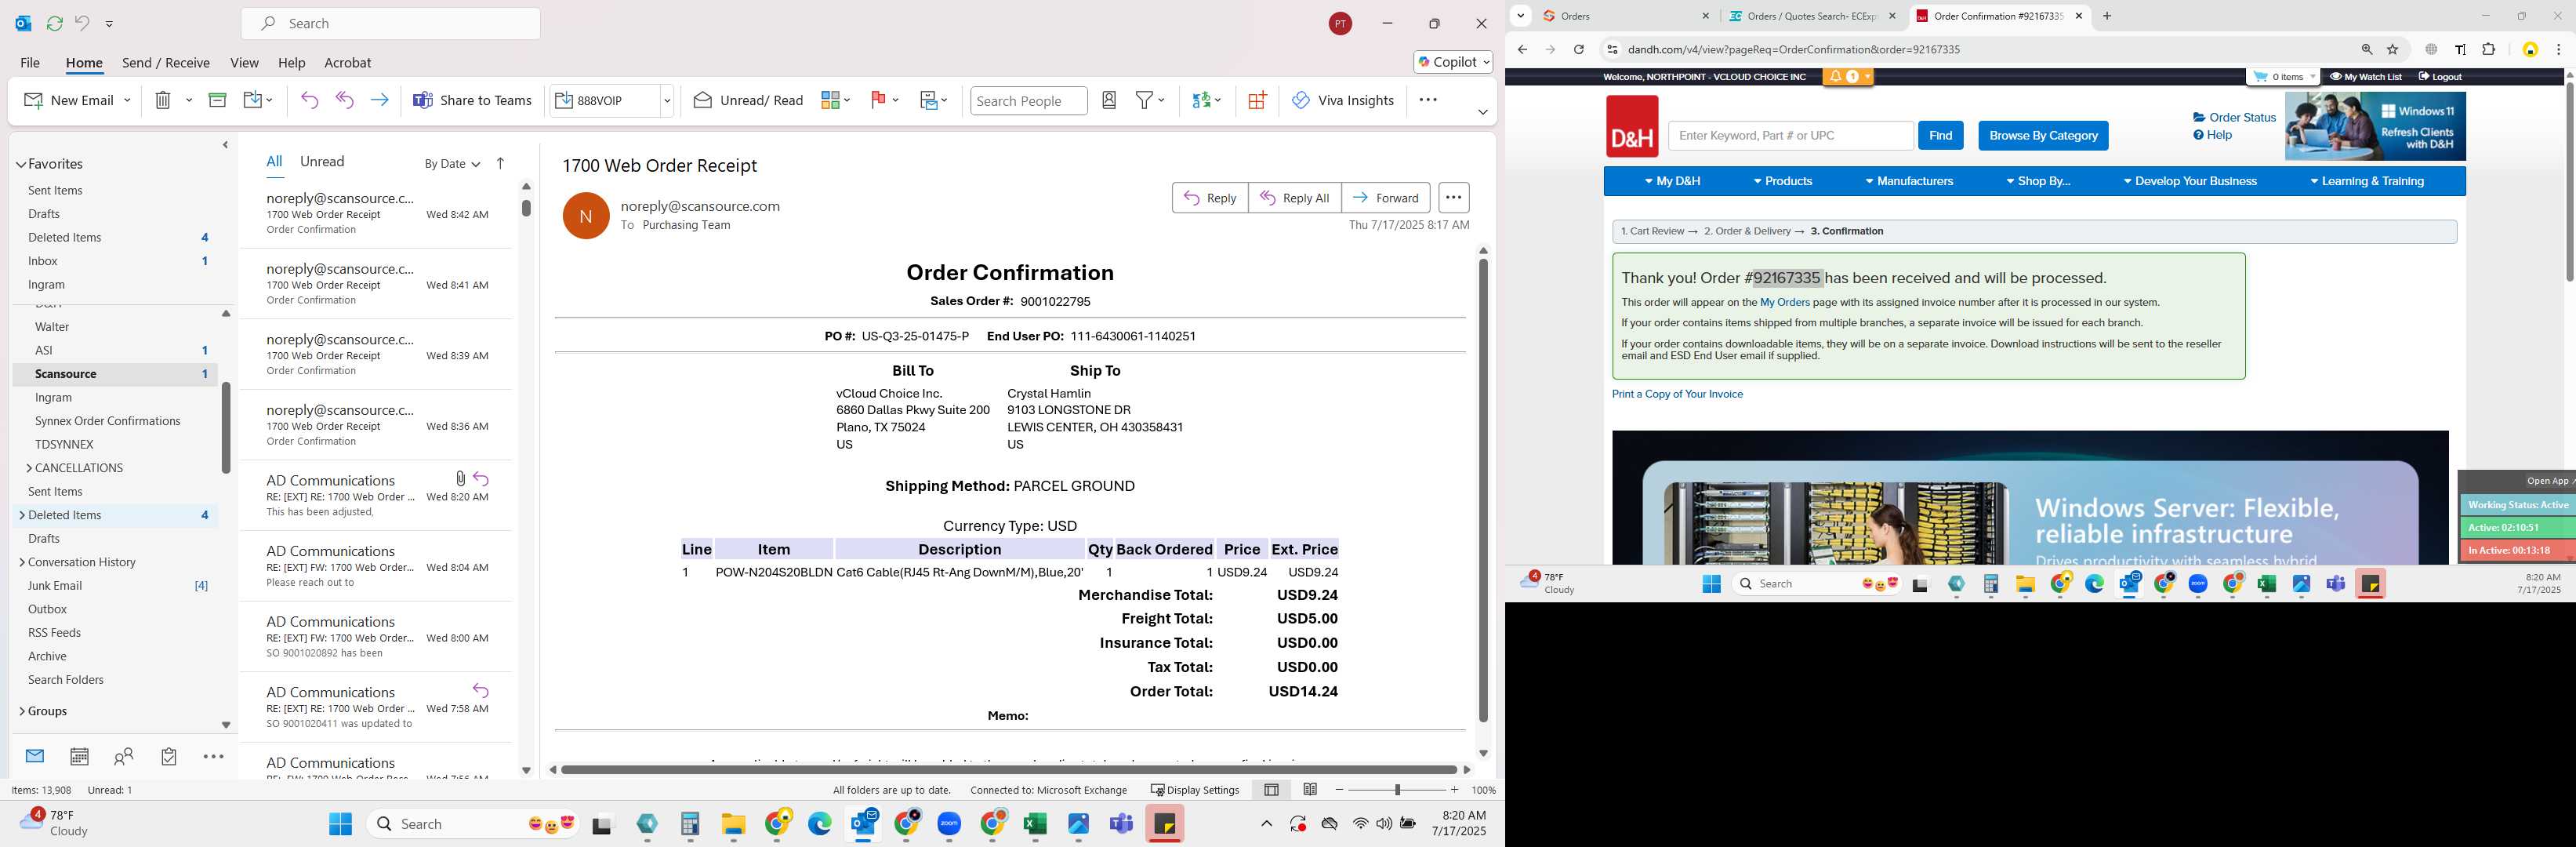
Task: Open the All Apps grid icon
Action: [1257, 100]
